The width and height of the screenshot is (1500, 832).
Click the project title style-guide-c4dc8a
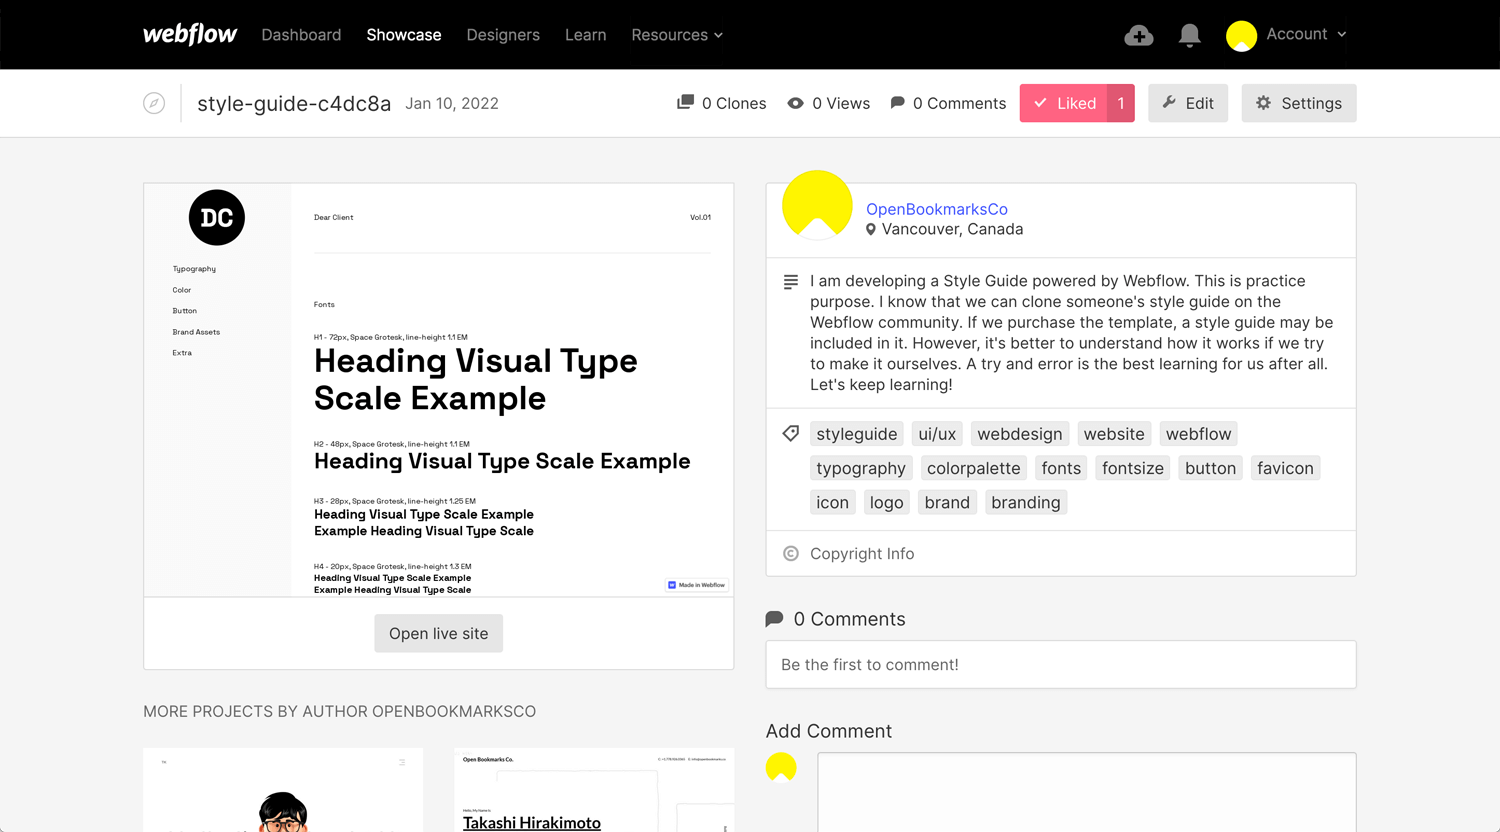click(294, 103)
